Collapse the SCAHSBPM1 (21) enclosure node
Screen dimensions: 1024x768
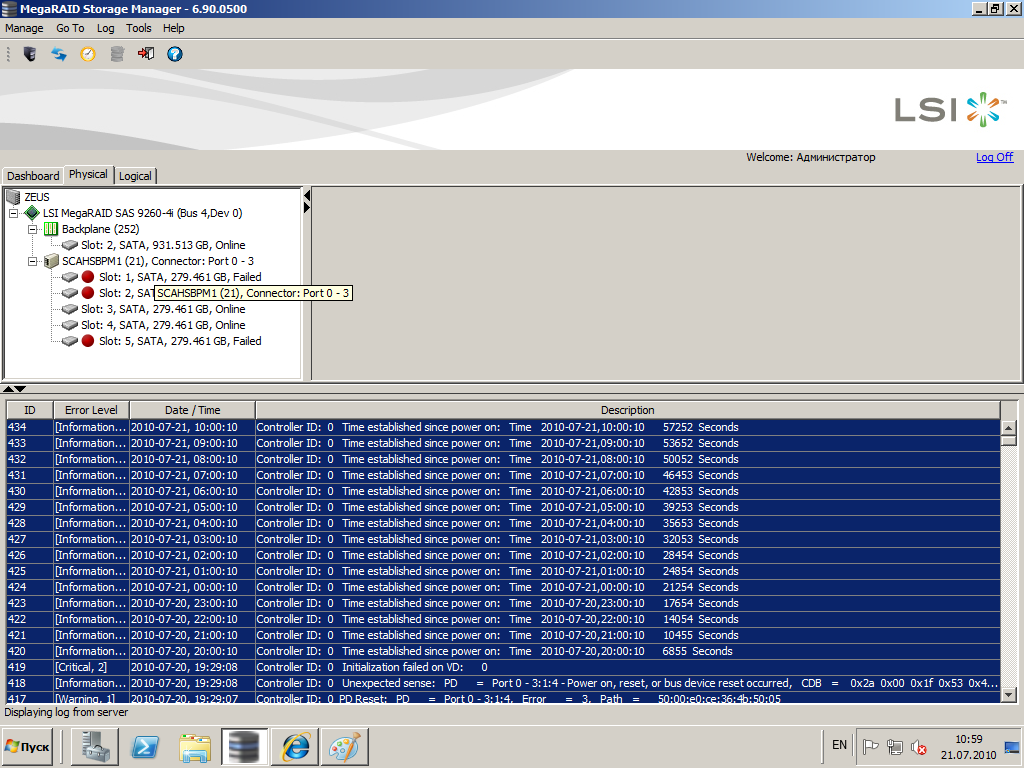point(33,261)
